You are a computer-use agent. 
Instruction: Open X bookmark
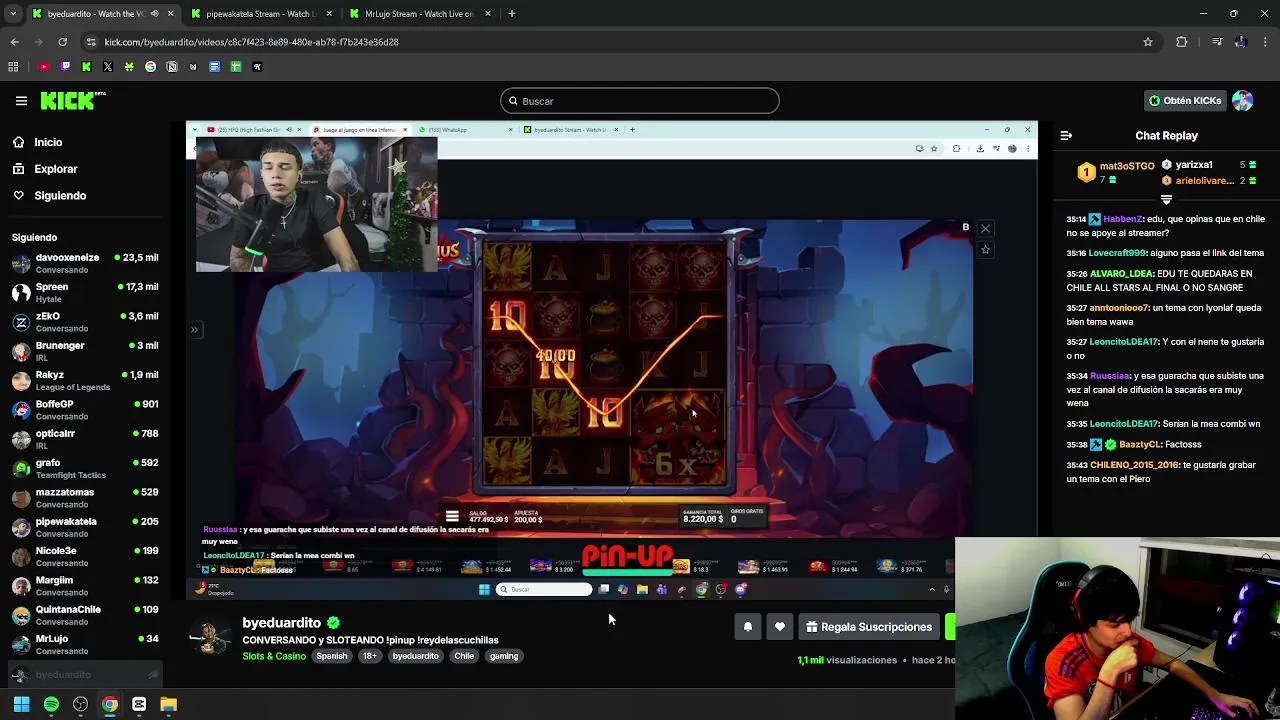tap(107, 67)
